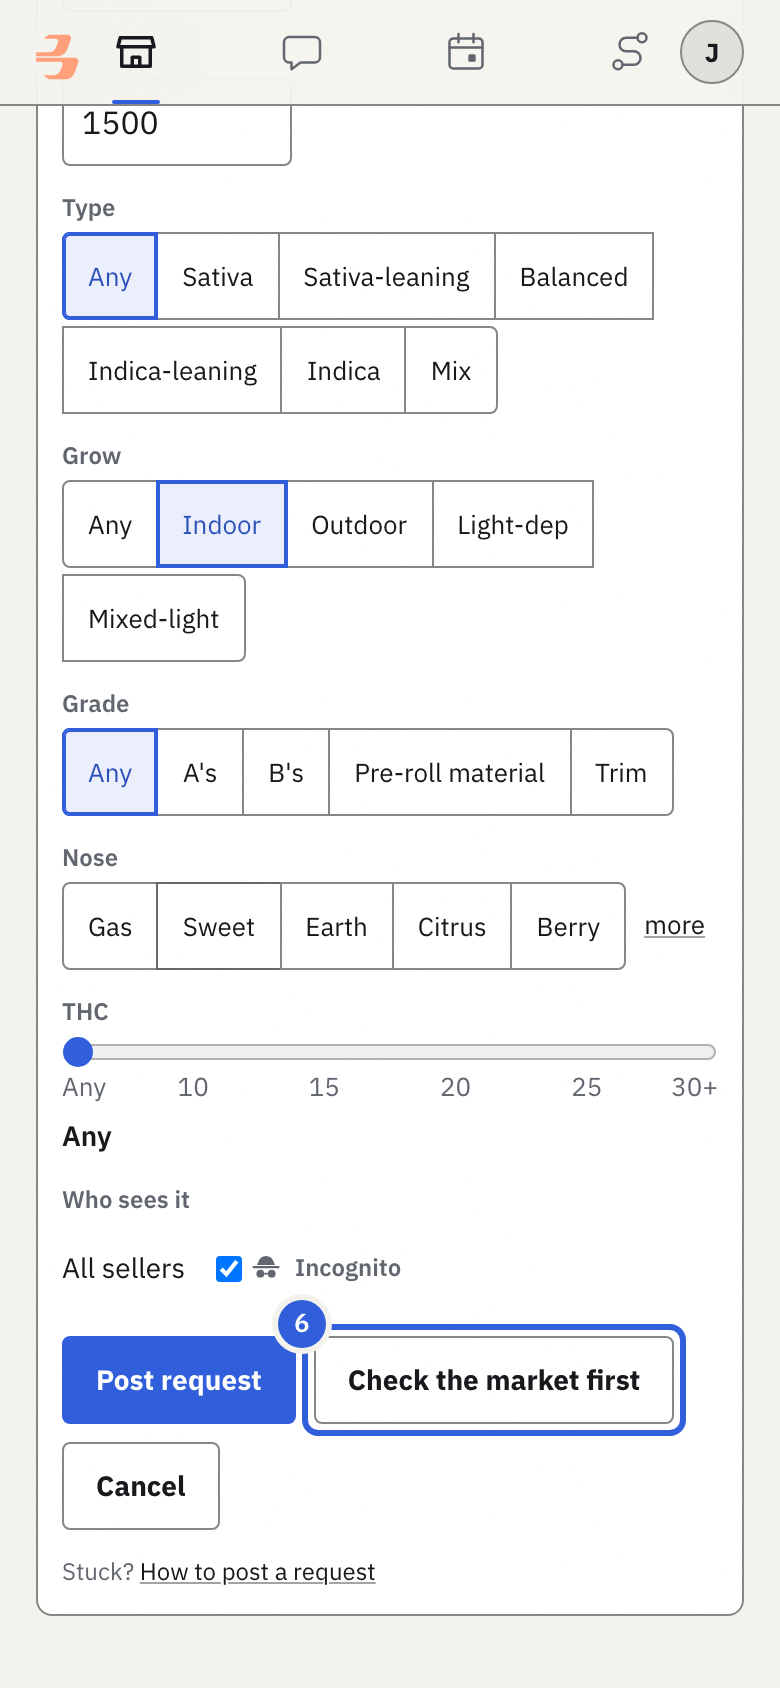This screenshot has height=1688, width=780.
Task: Select B's grade
Action: 286,773
